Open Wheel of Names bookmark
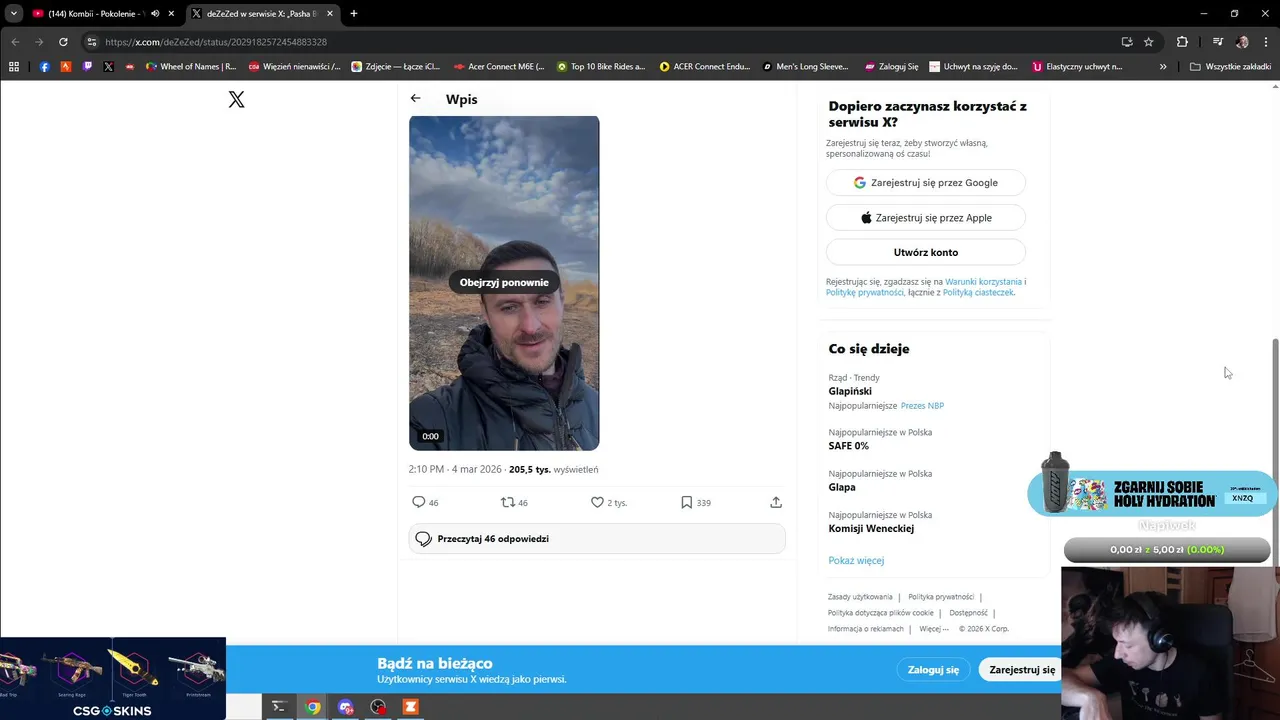This screenshot has width=1280, height=720. tap(191, 67)
